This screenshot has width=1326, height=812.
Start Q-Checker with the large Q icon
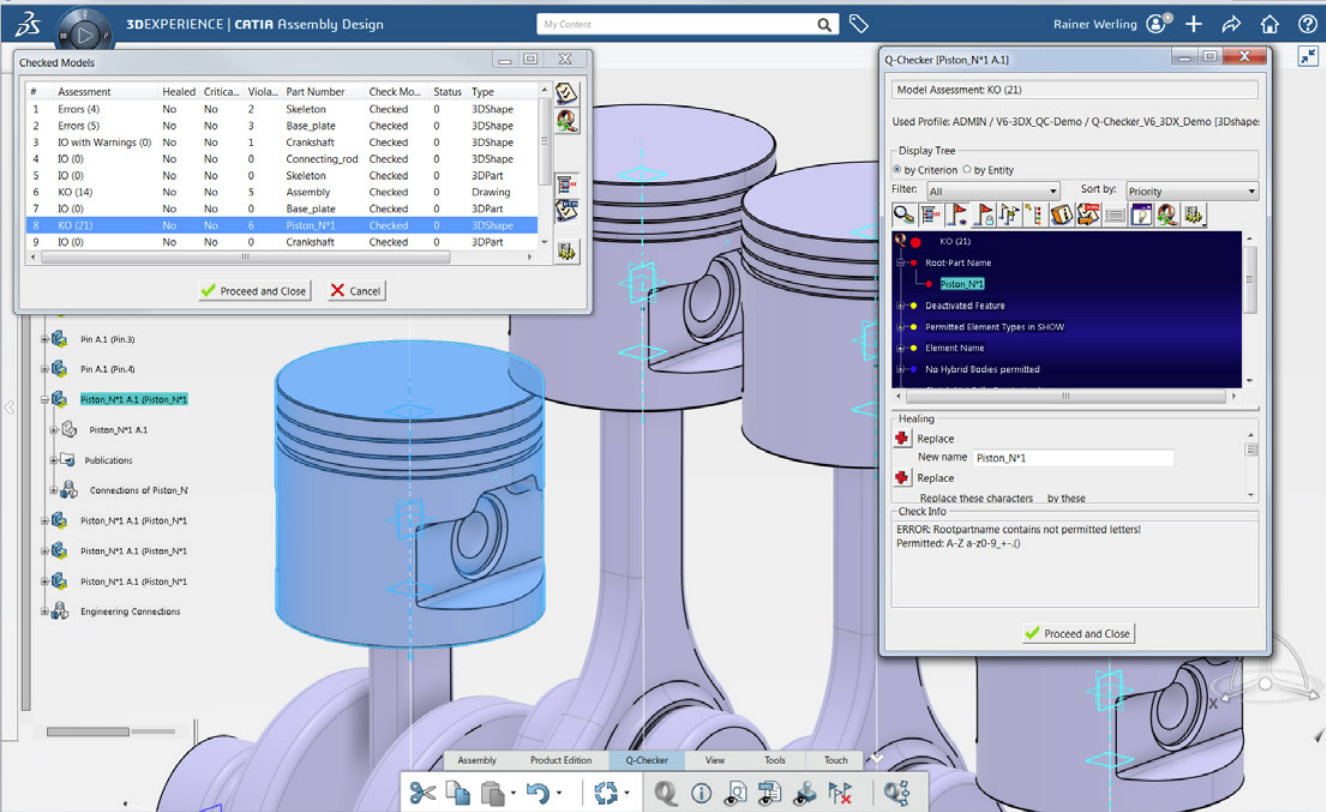coord(666,793)
